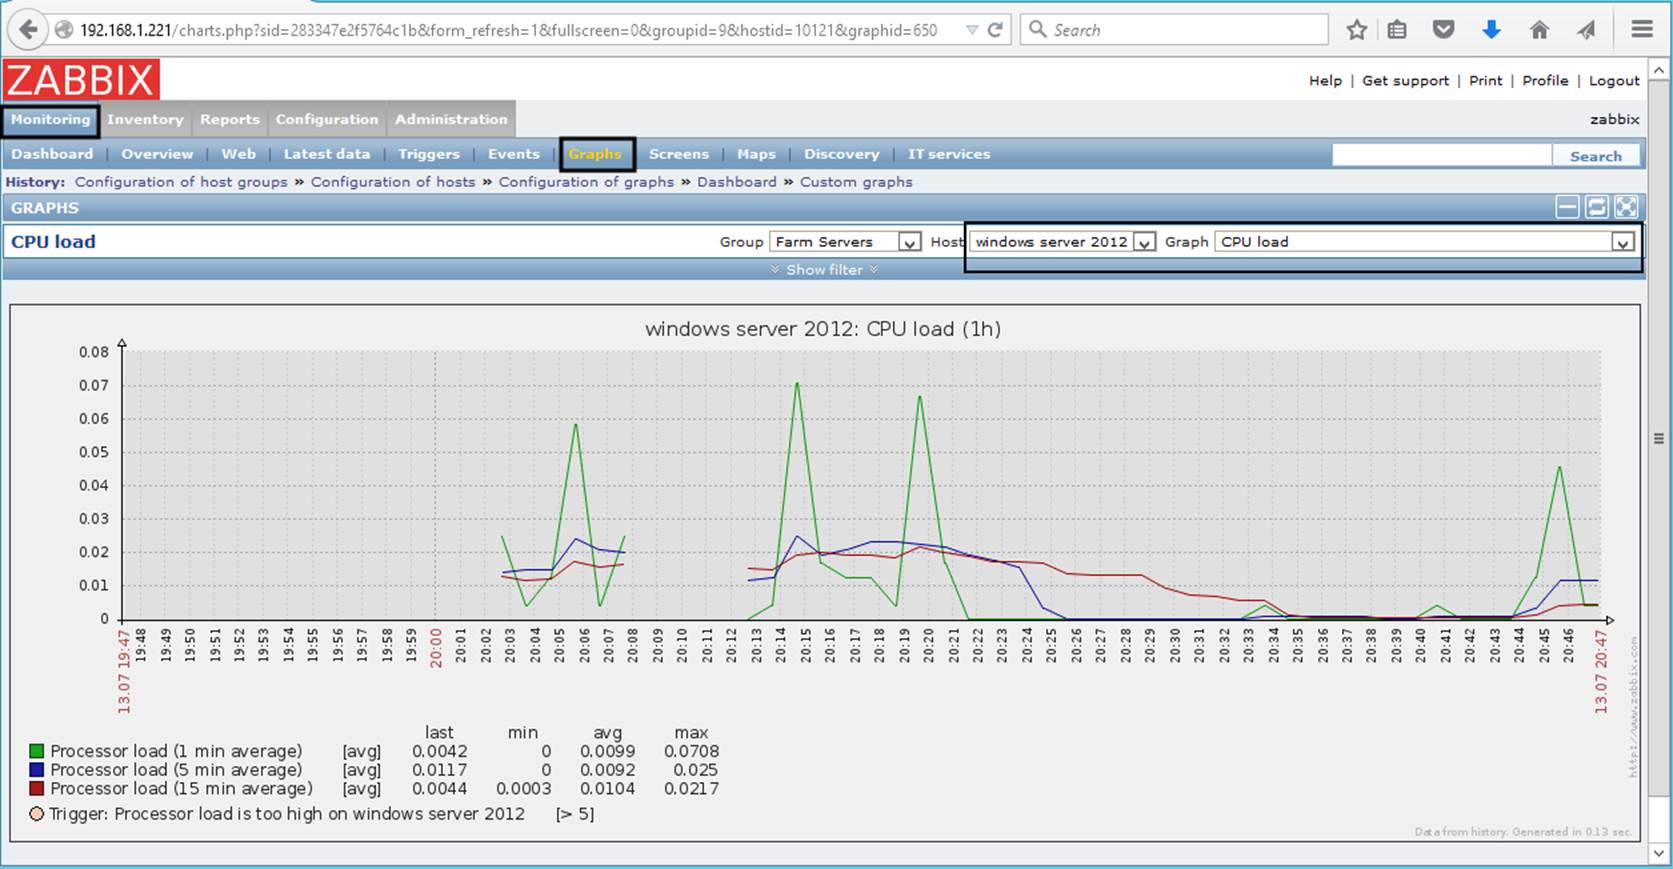Expand the Show filter bar

click(x=824, y=270)
